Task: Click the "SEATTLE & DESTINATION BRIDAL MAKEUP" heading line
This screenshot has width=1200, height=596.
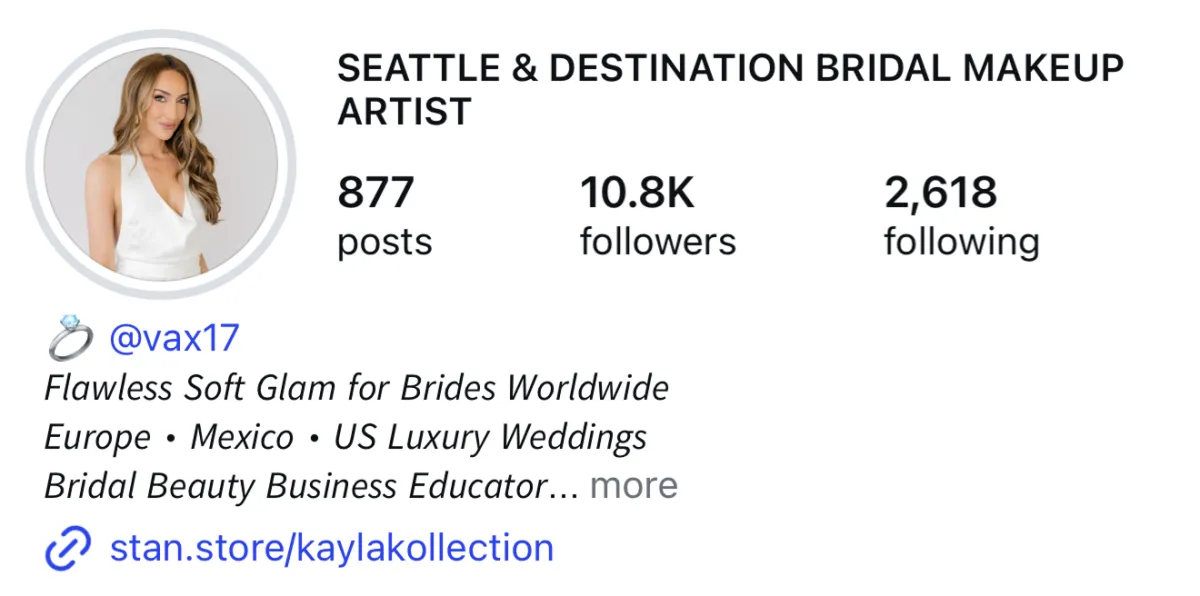Action: (x=730, y=68)
